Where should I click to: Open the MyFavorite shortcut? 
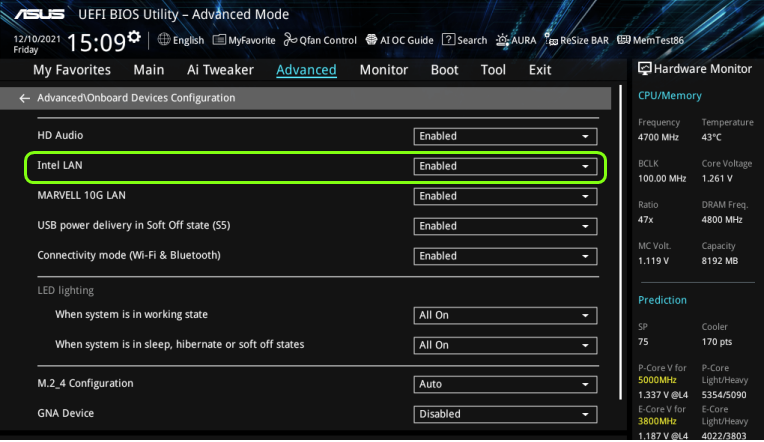coord(244,40)
